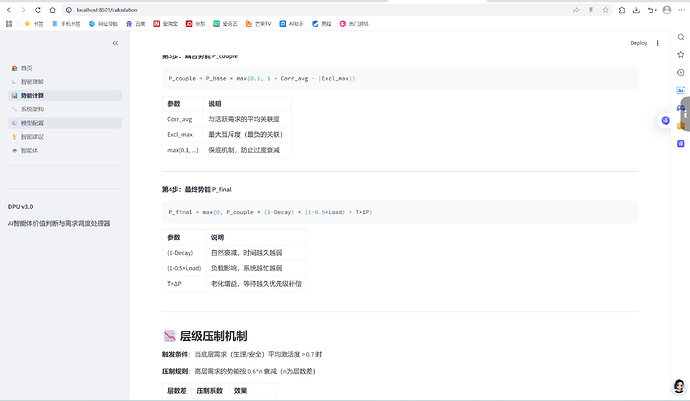The image size is (690, 401).
Task: Open the 百度 bookmark
Action: [136, 24]
